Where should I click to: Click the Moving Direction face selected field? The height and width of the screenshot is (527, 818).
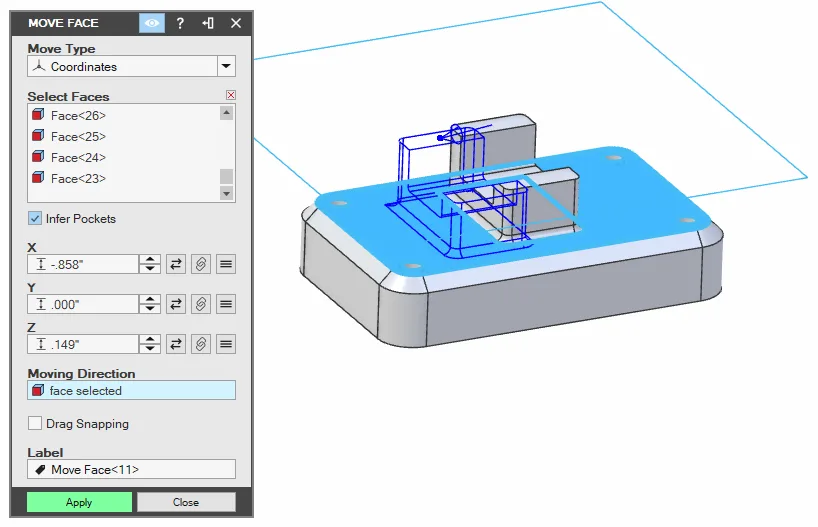click(x=131, y=390)
